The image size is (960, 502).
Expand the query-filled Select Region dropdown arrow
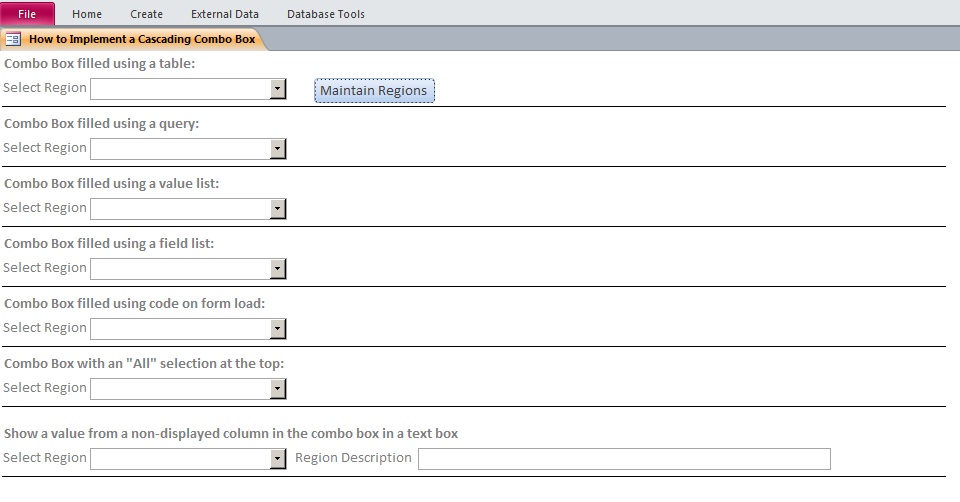coord(277,149)
